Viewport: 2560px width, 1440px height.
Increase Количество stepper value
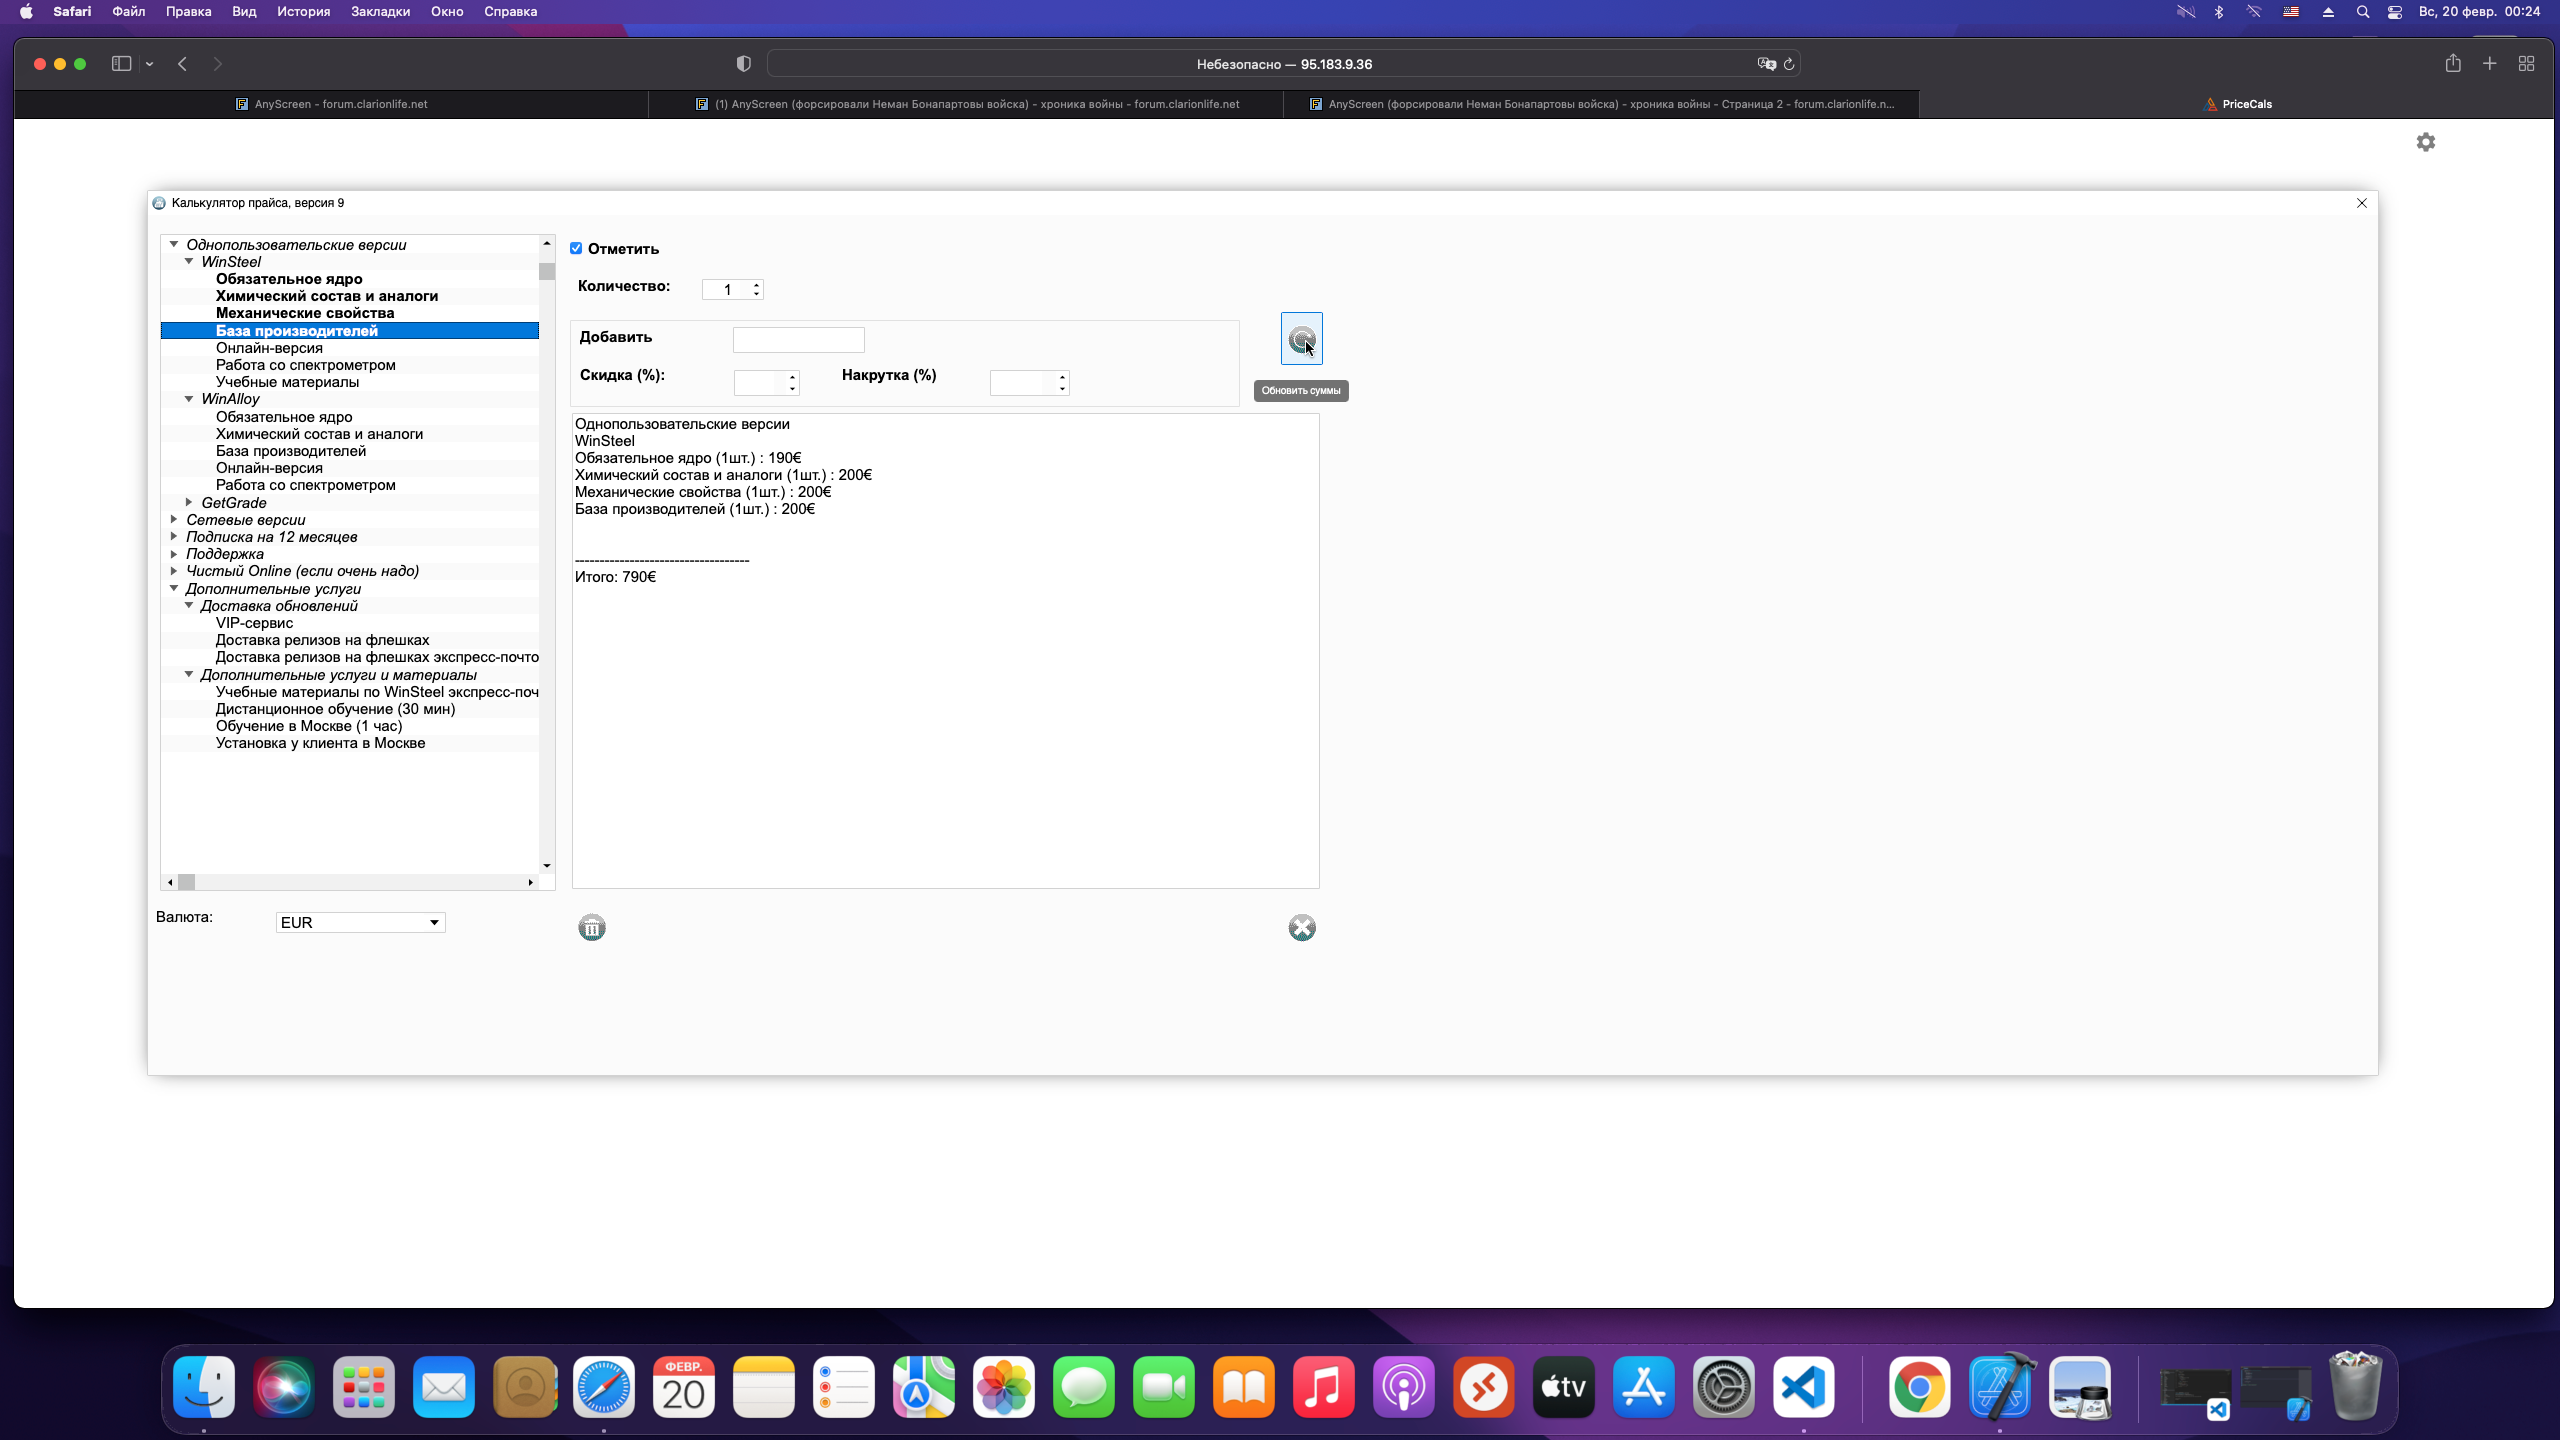click(x=757, y=284)
